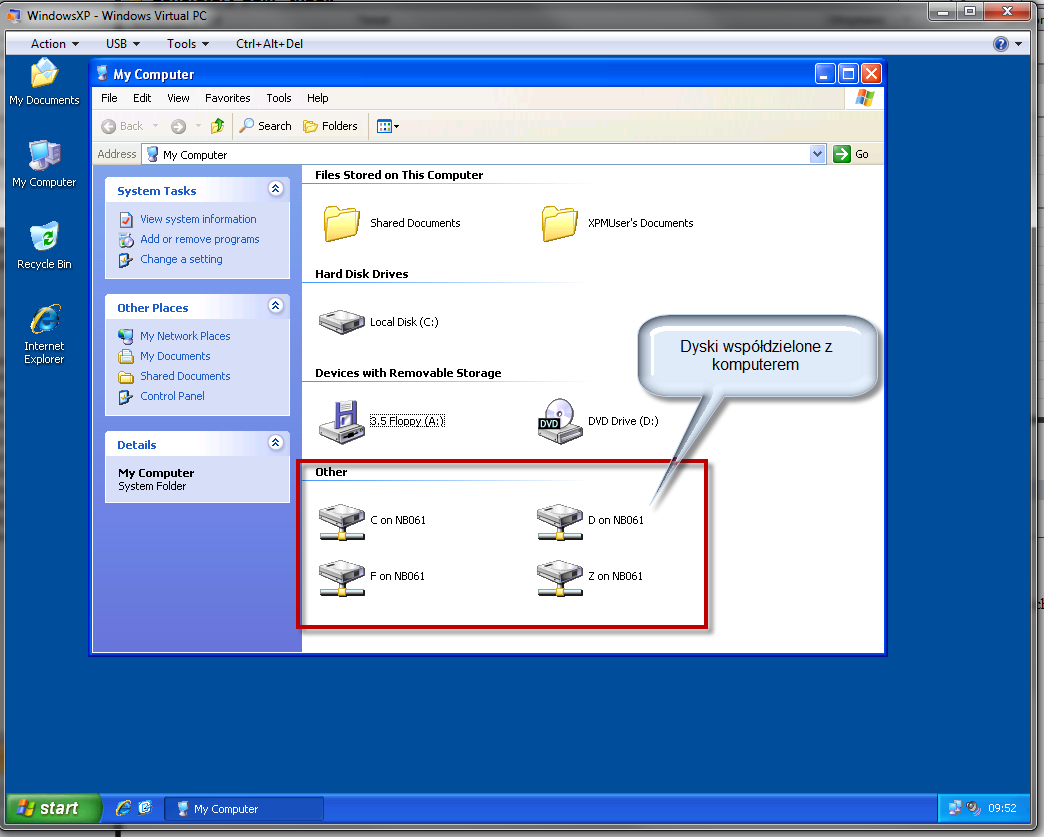Click the Windows XP start button

coord(53,808)
